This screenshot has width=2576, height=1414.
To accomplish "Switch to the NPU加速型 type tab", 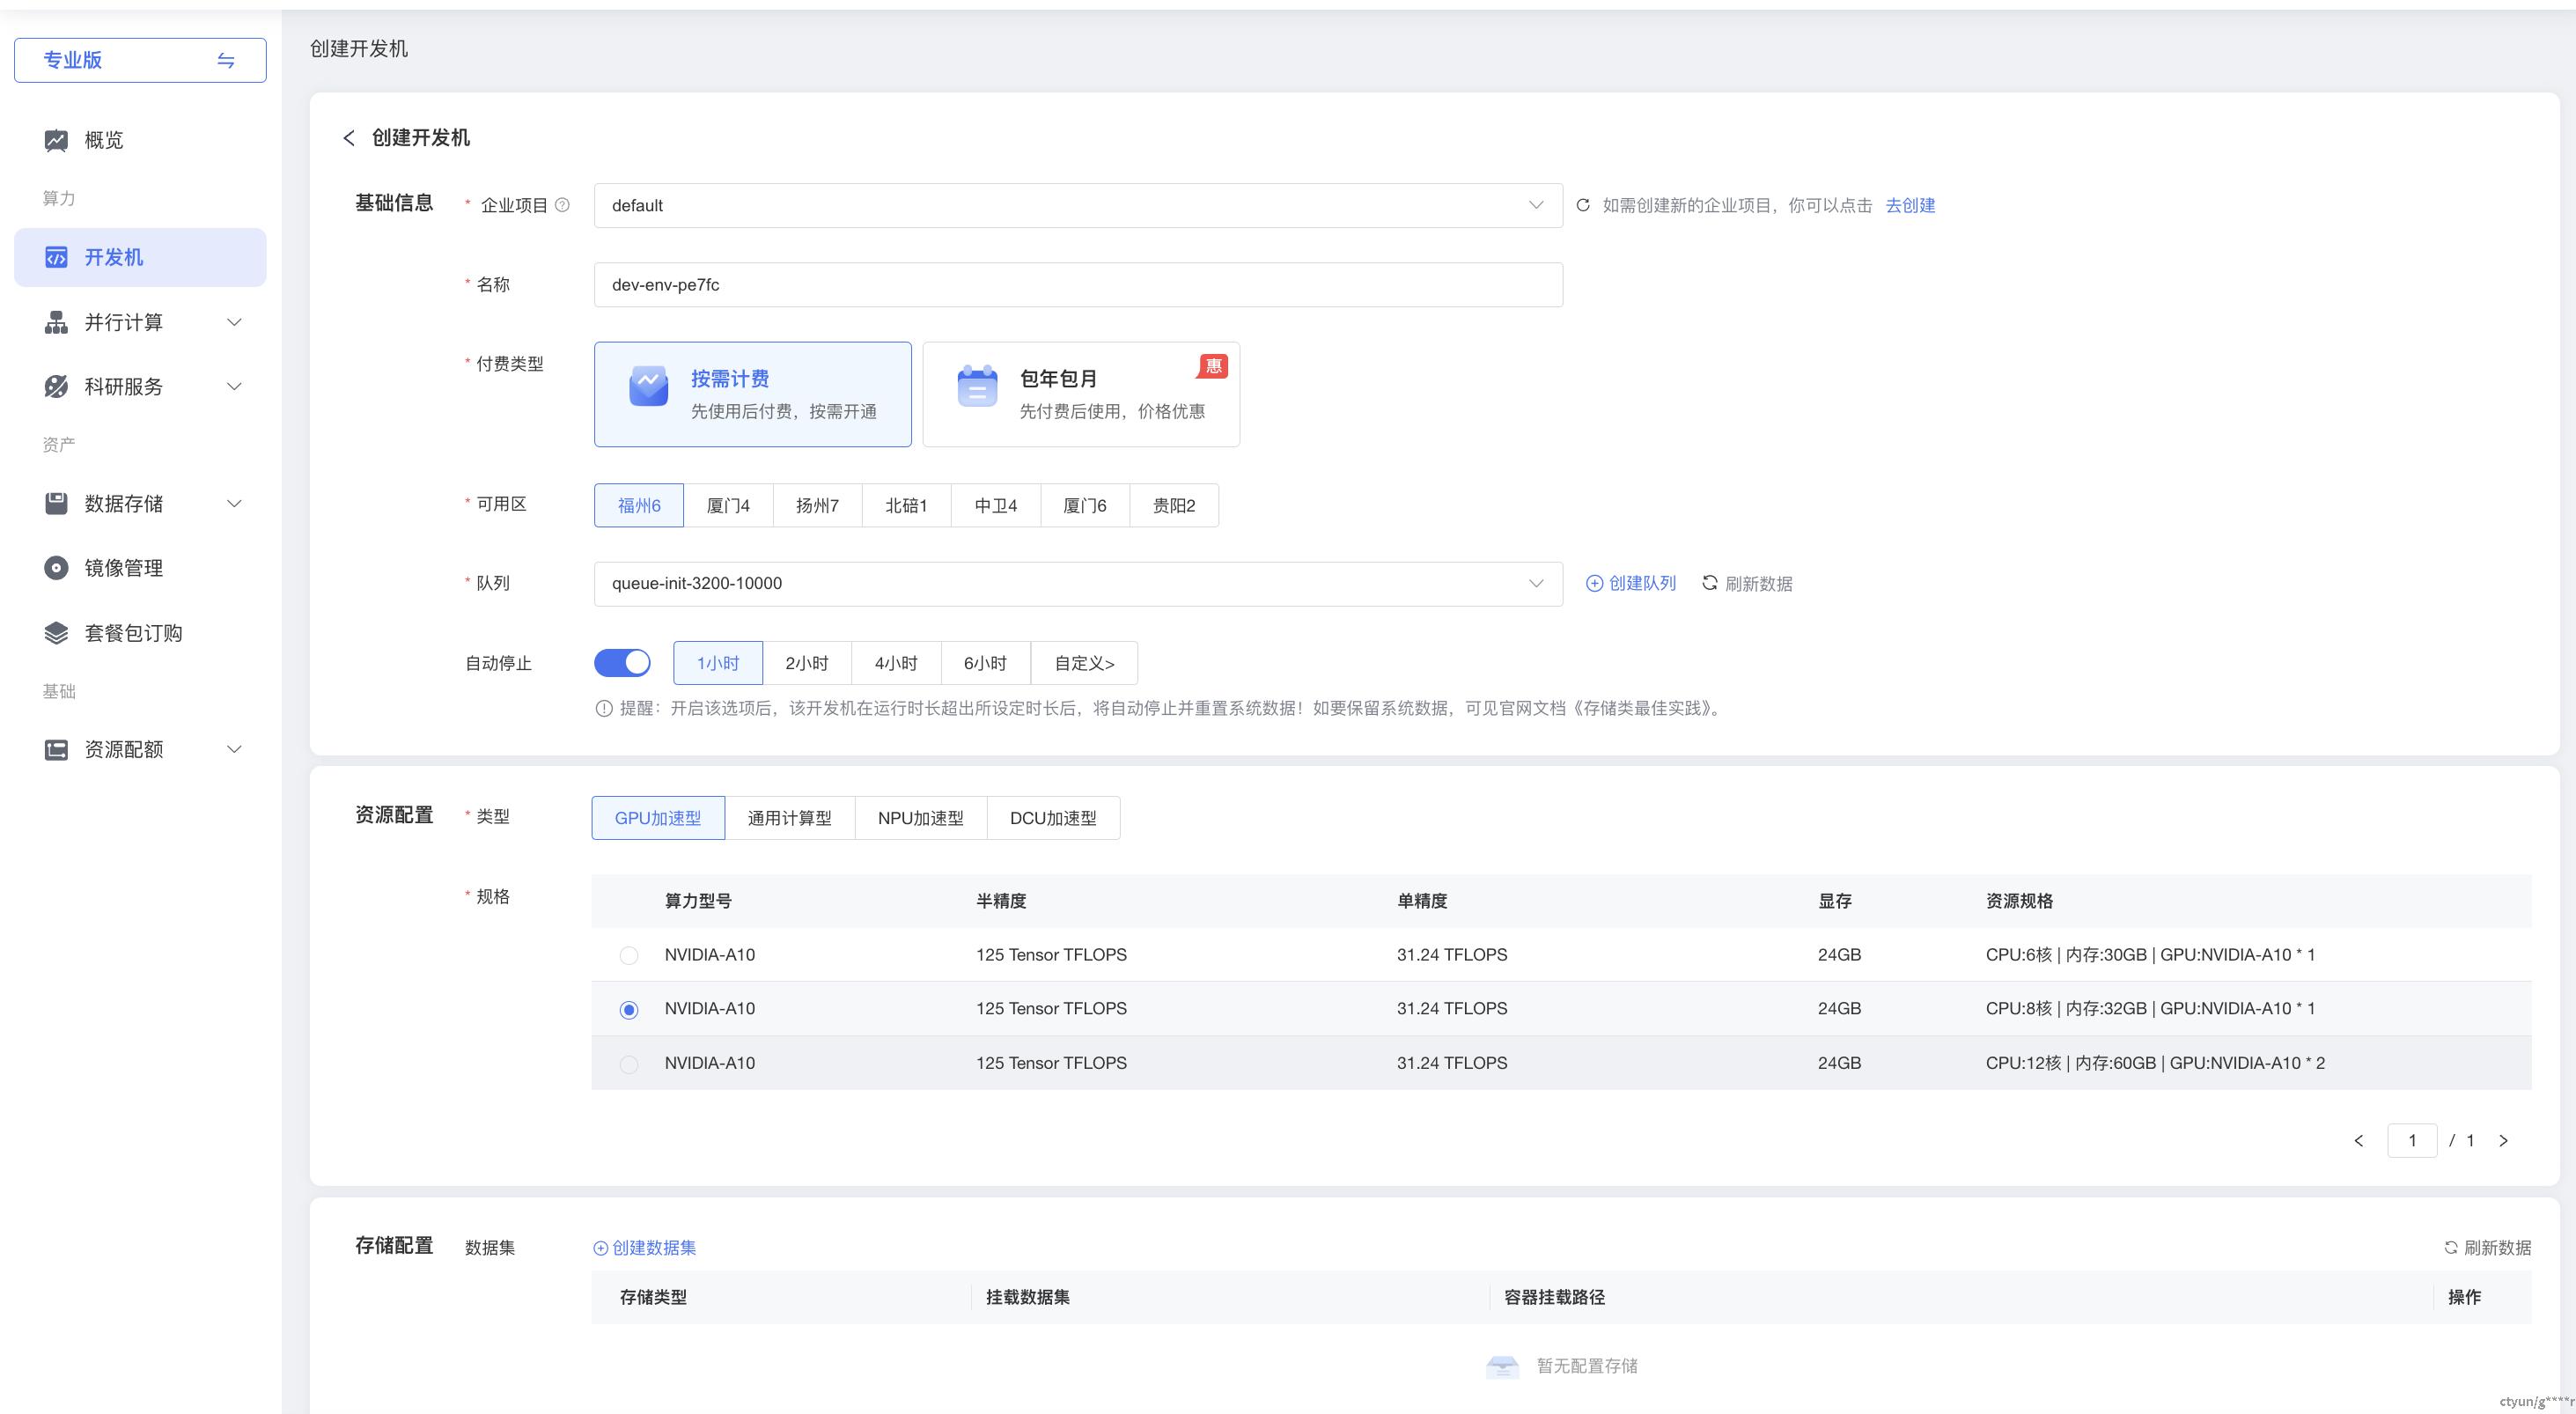I will (920, 818).
